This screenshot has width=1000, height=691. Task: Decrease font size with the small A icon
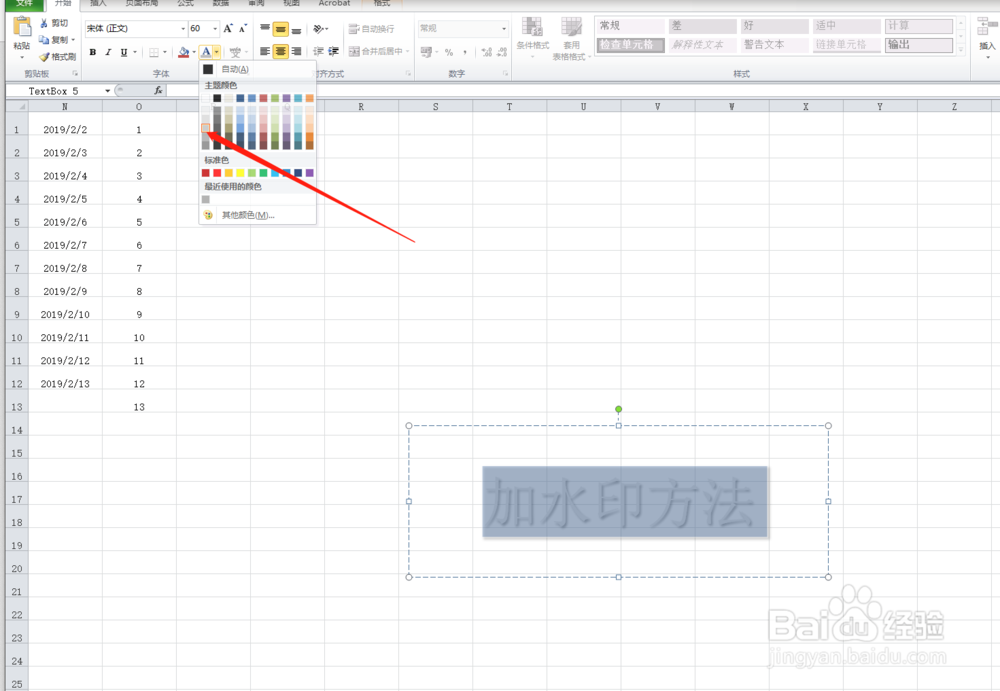(x=242, y=29)
